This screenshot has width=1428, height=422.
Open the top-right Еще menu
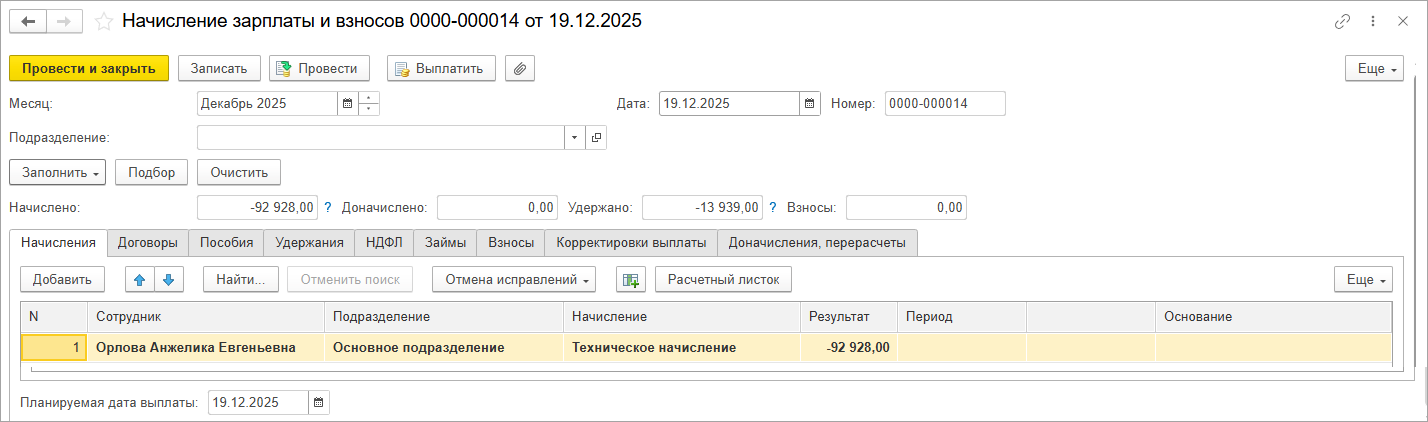[1374, 68]
